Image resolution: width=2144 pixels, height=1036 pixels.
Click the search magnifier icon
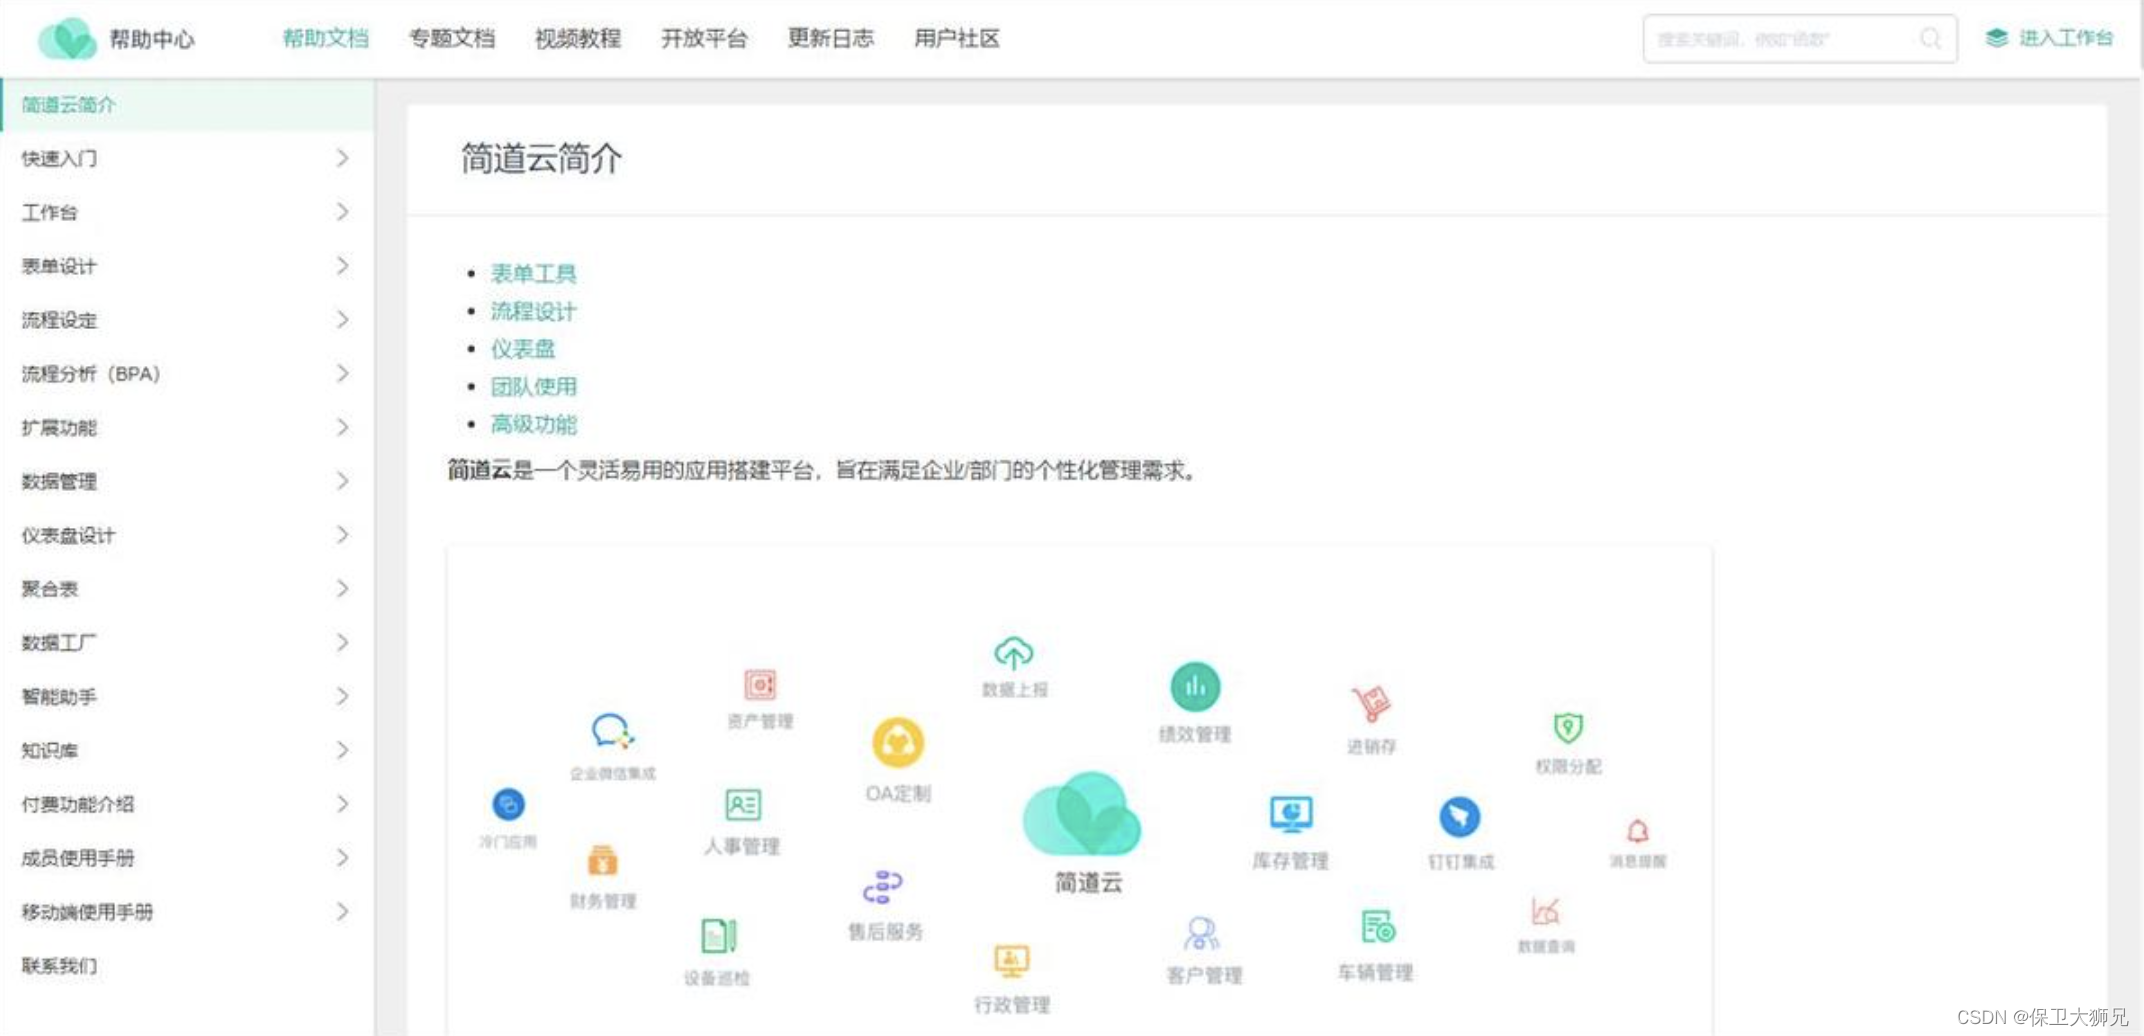tap(1930, 39)
